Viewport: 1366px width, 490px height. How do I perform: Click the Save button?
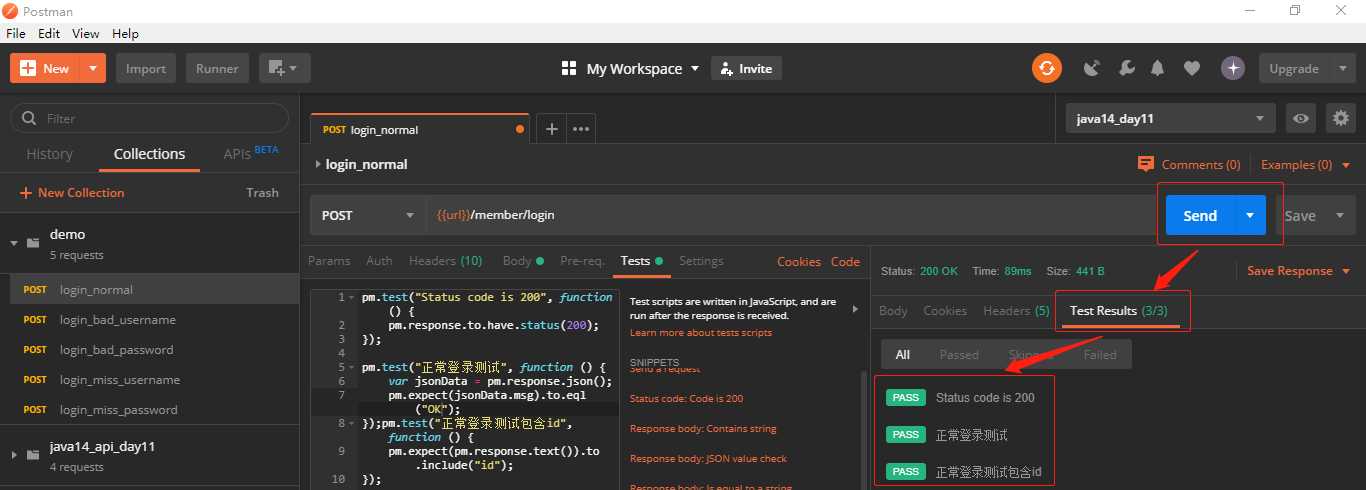(1300, 215)
